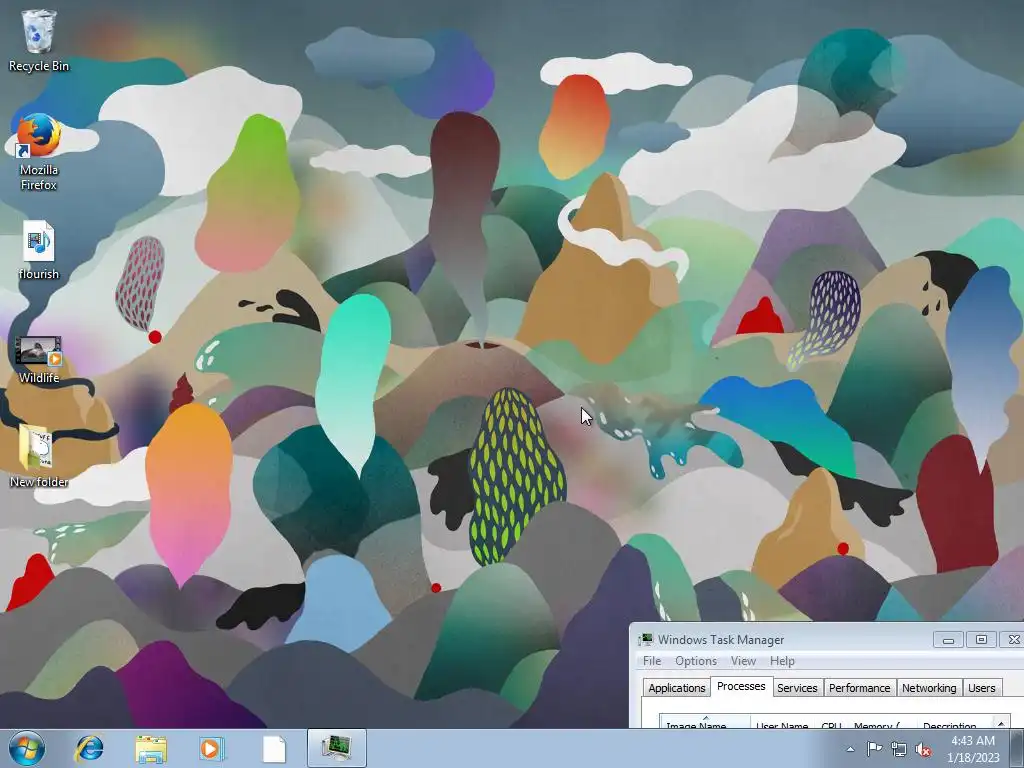Click the muted volume tray icon
Image resolution: width=1024 pixels, height=768 pixels.
pyautogui.click(x=923, y=749)
